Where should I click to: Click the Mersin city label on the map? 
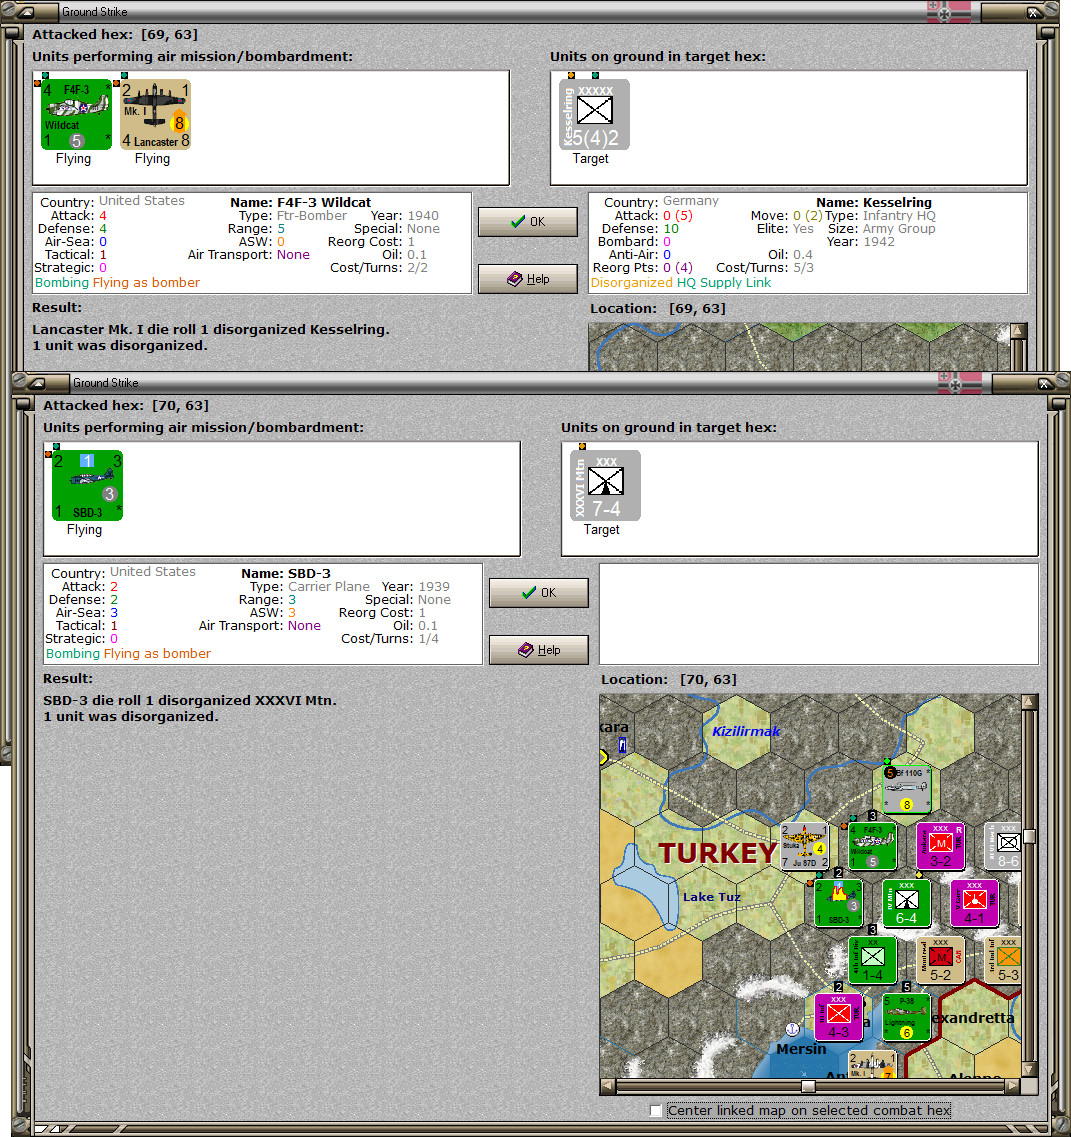[x=801, y=1049]
